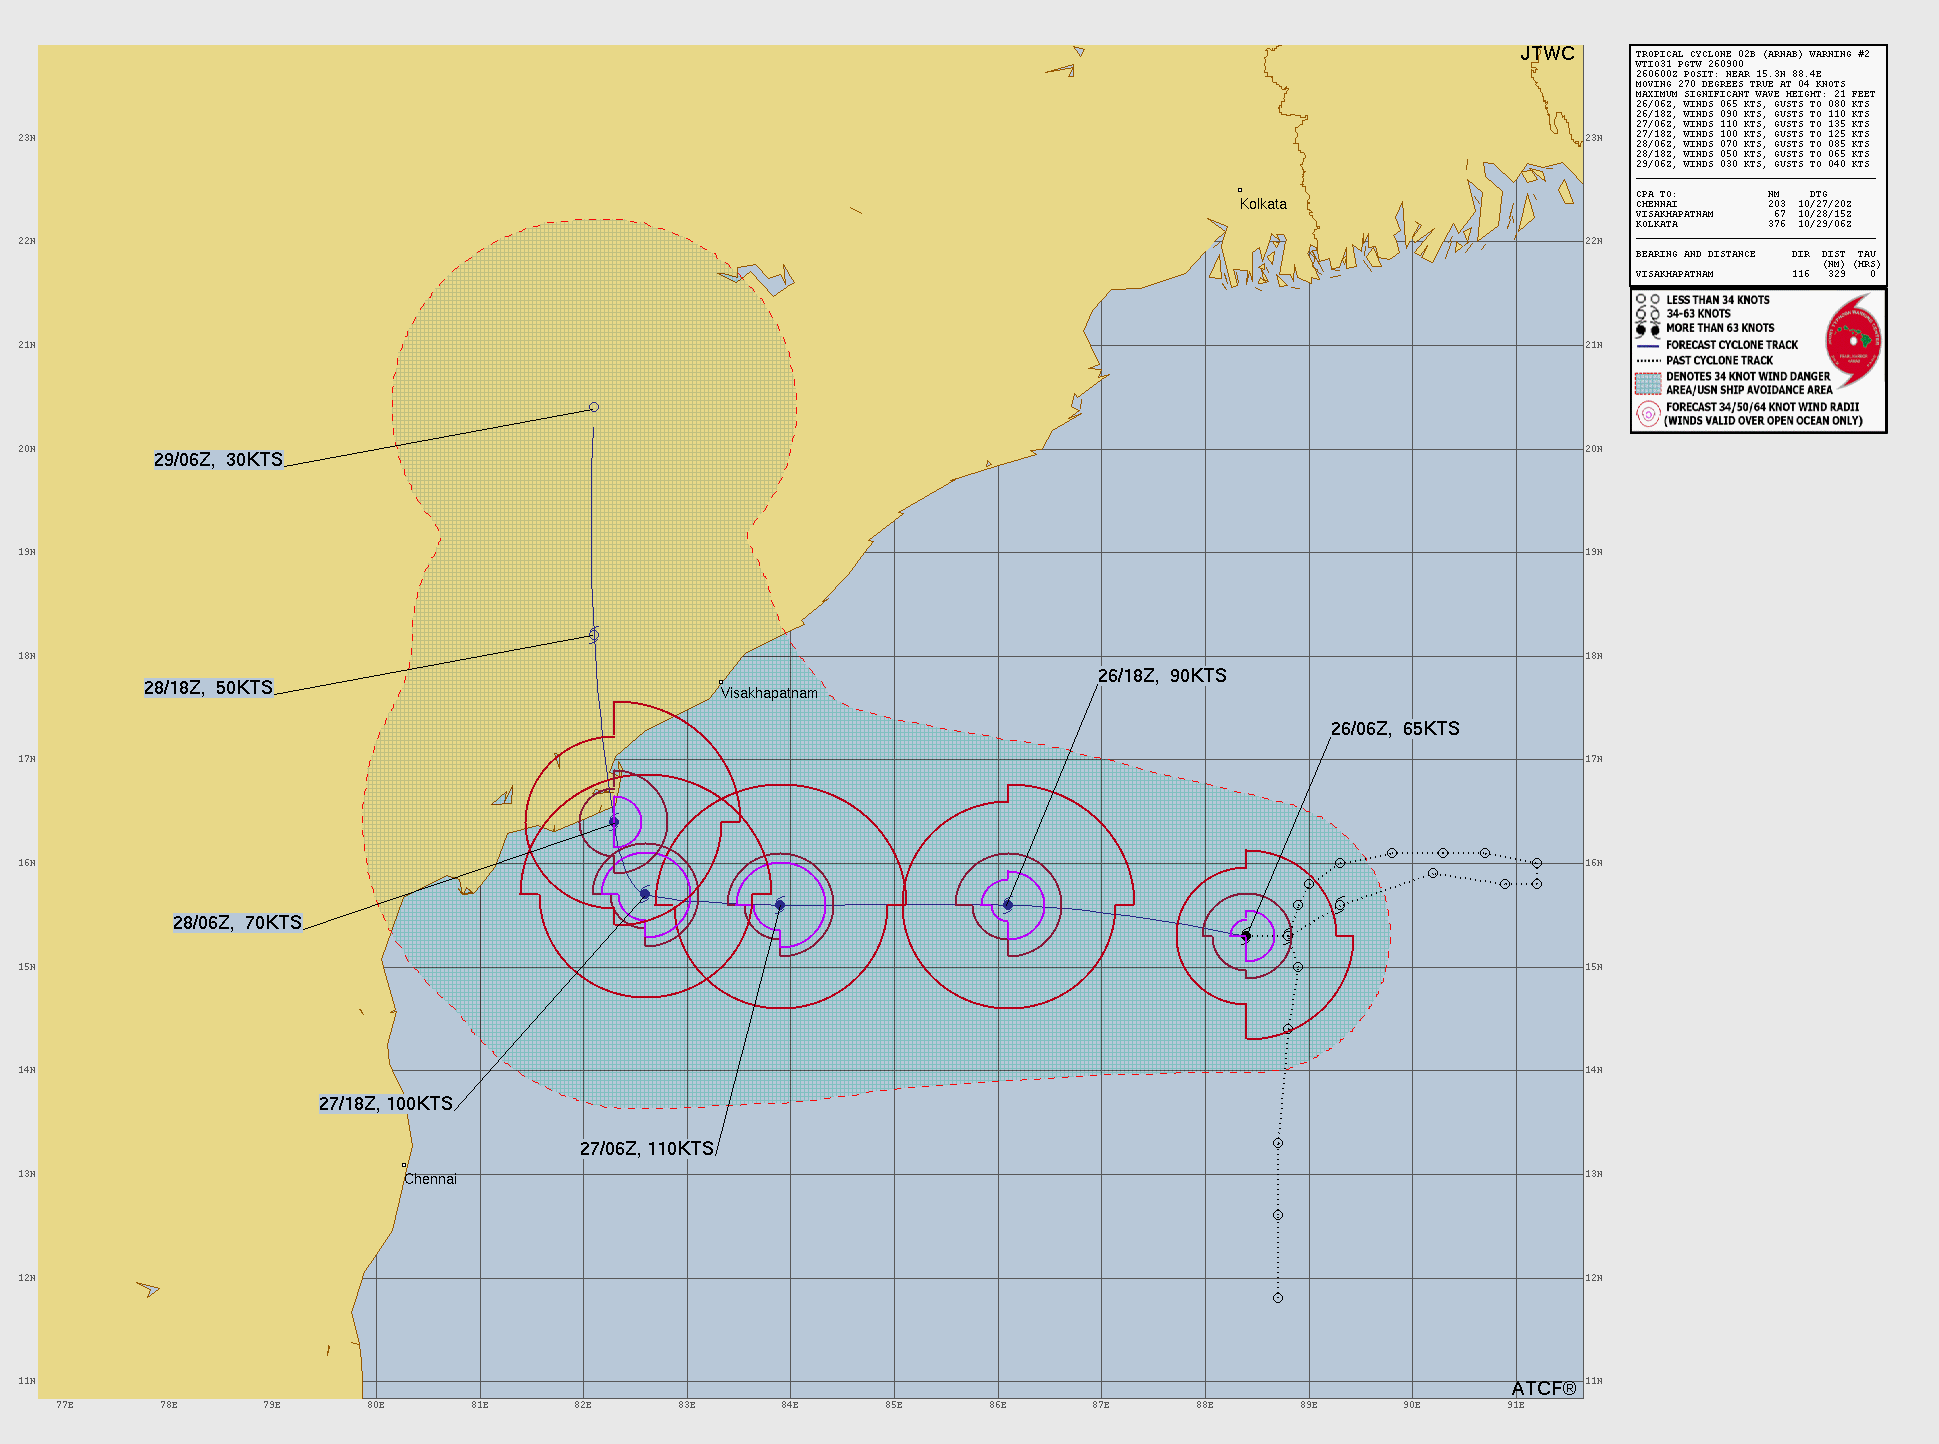Click the 'Less than 34 knots' legend symbol
This screenshot has height=1444, width=1939.
pos(1648,300)
